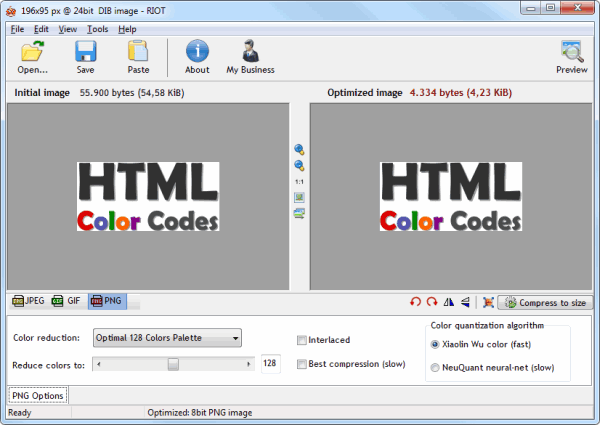Rotate image left with red counterclockwise arrow
This screenshot has height=425, width=600.
pyautogui.click(x=416, y=302)
